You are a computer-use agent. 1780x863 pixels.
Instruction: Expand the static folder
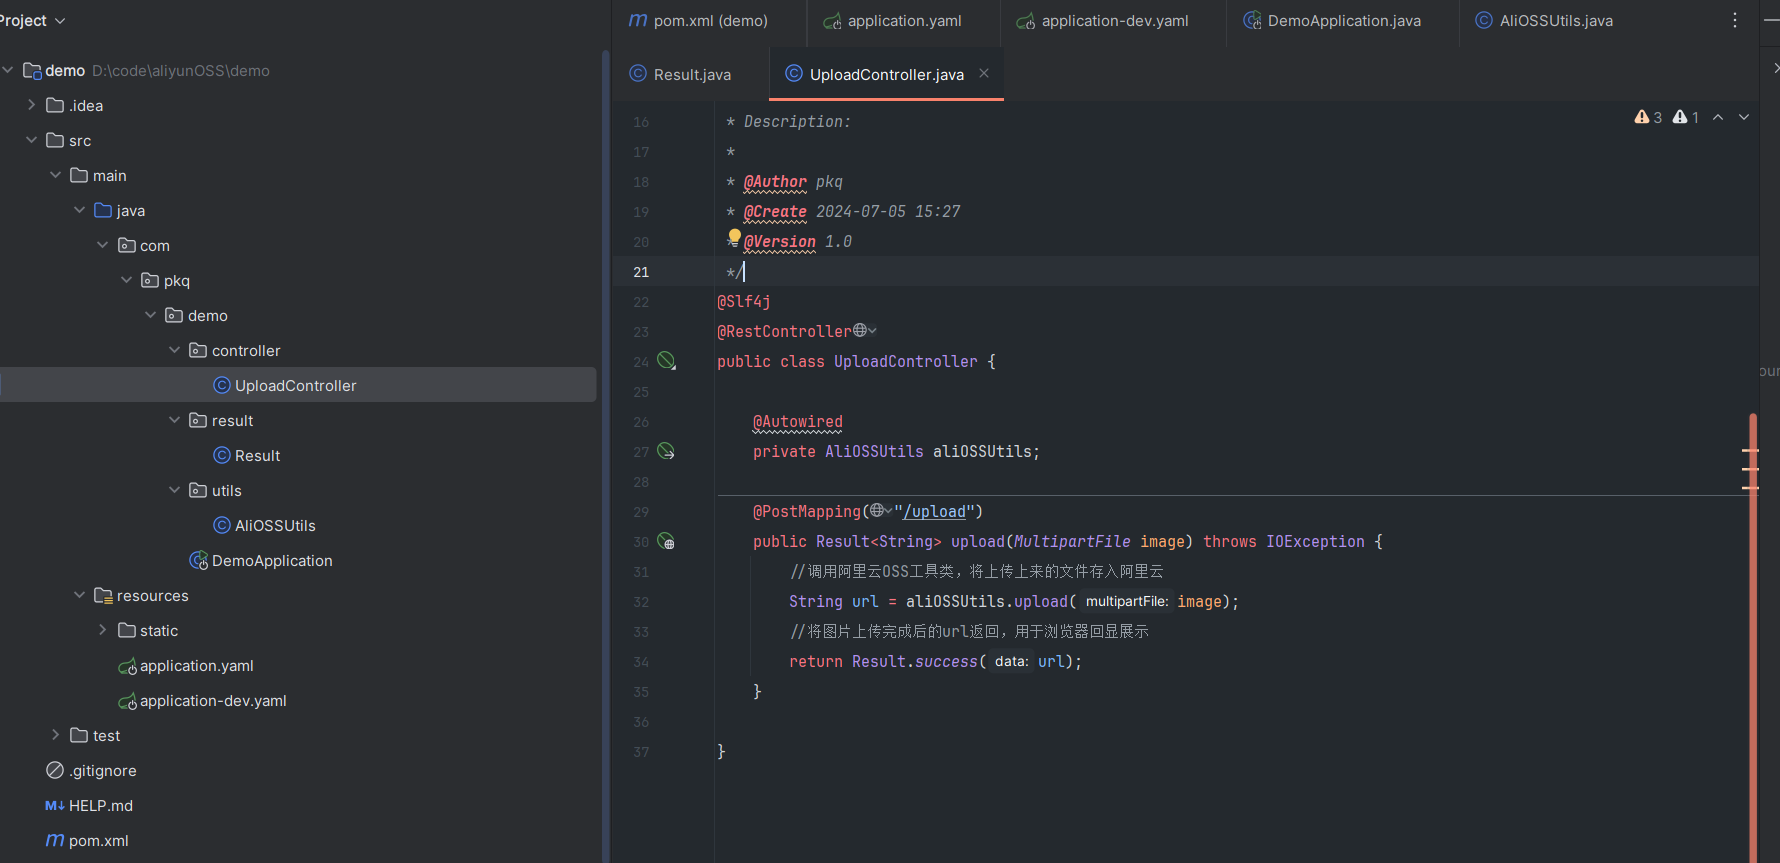(103, 630)
